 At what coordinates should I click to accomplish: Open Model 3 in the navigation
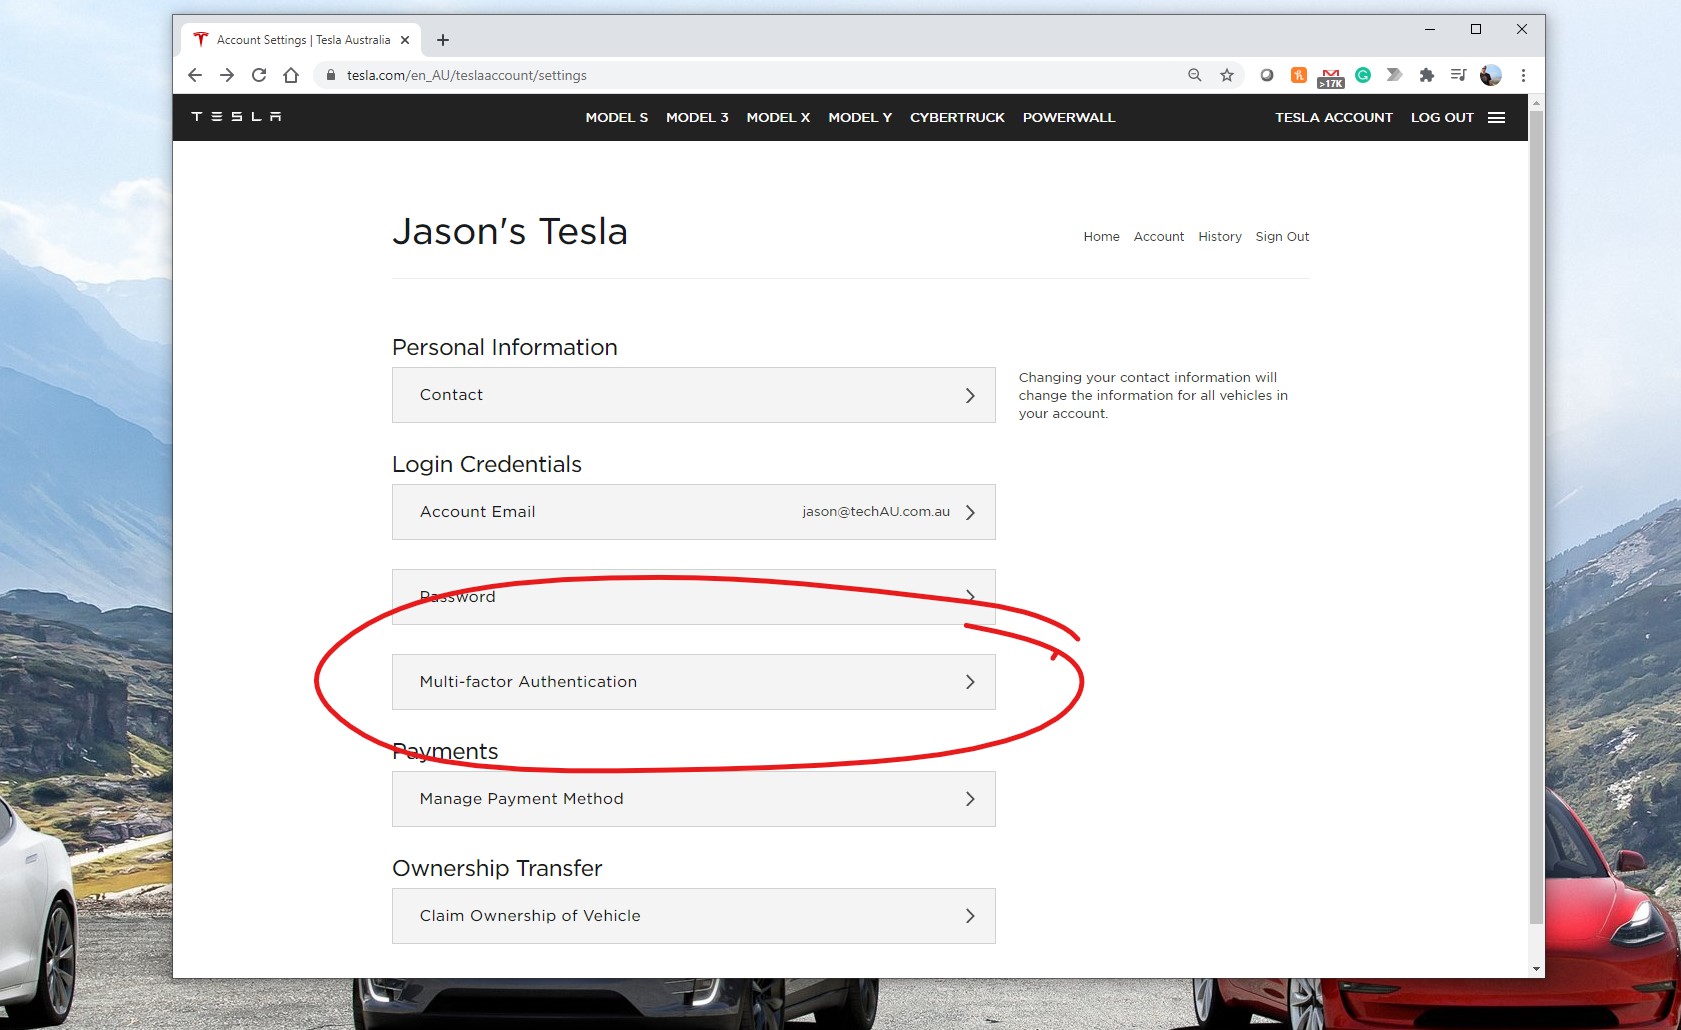click(697, 117)
